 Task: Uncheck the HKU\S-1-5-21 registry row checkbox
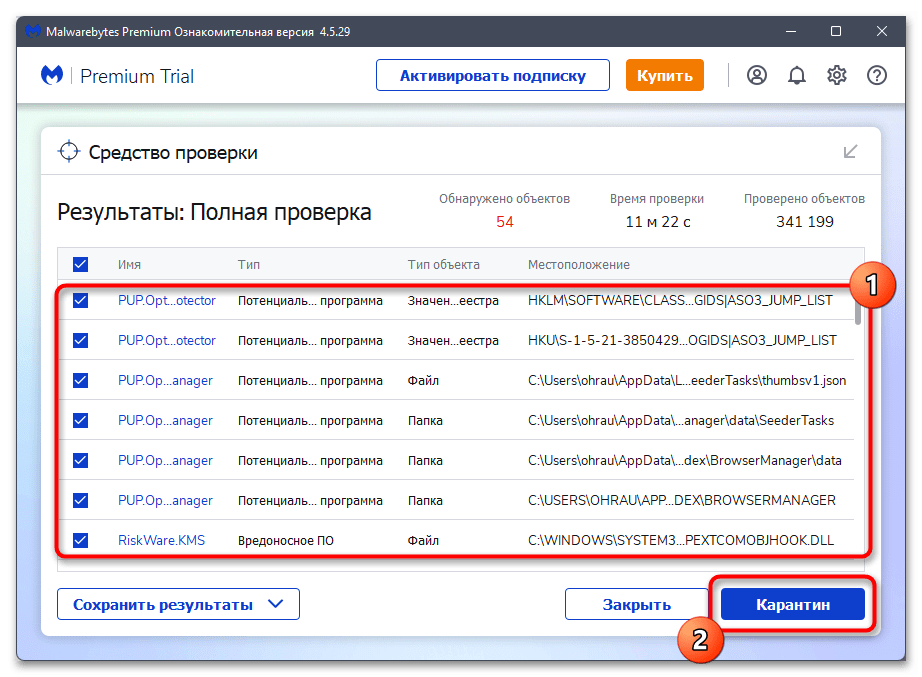tap(81, 341)
